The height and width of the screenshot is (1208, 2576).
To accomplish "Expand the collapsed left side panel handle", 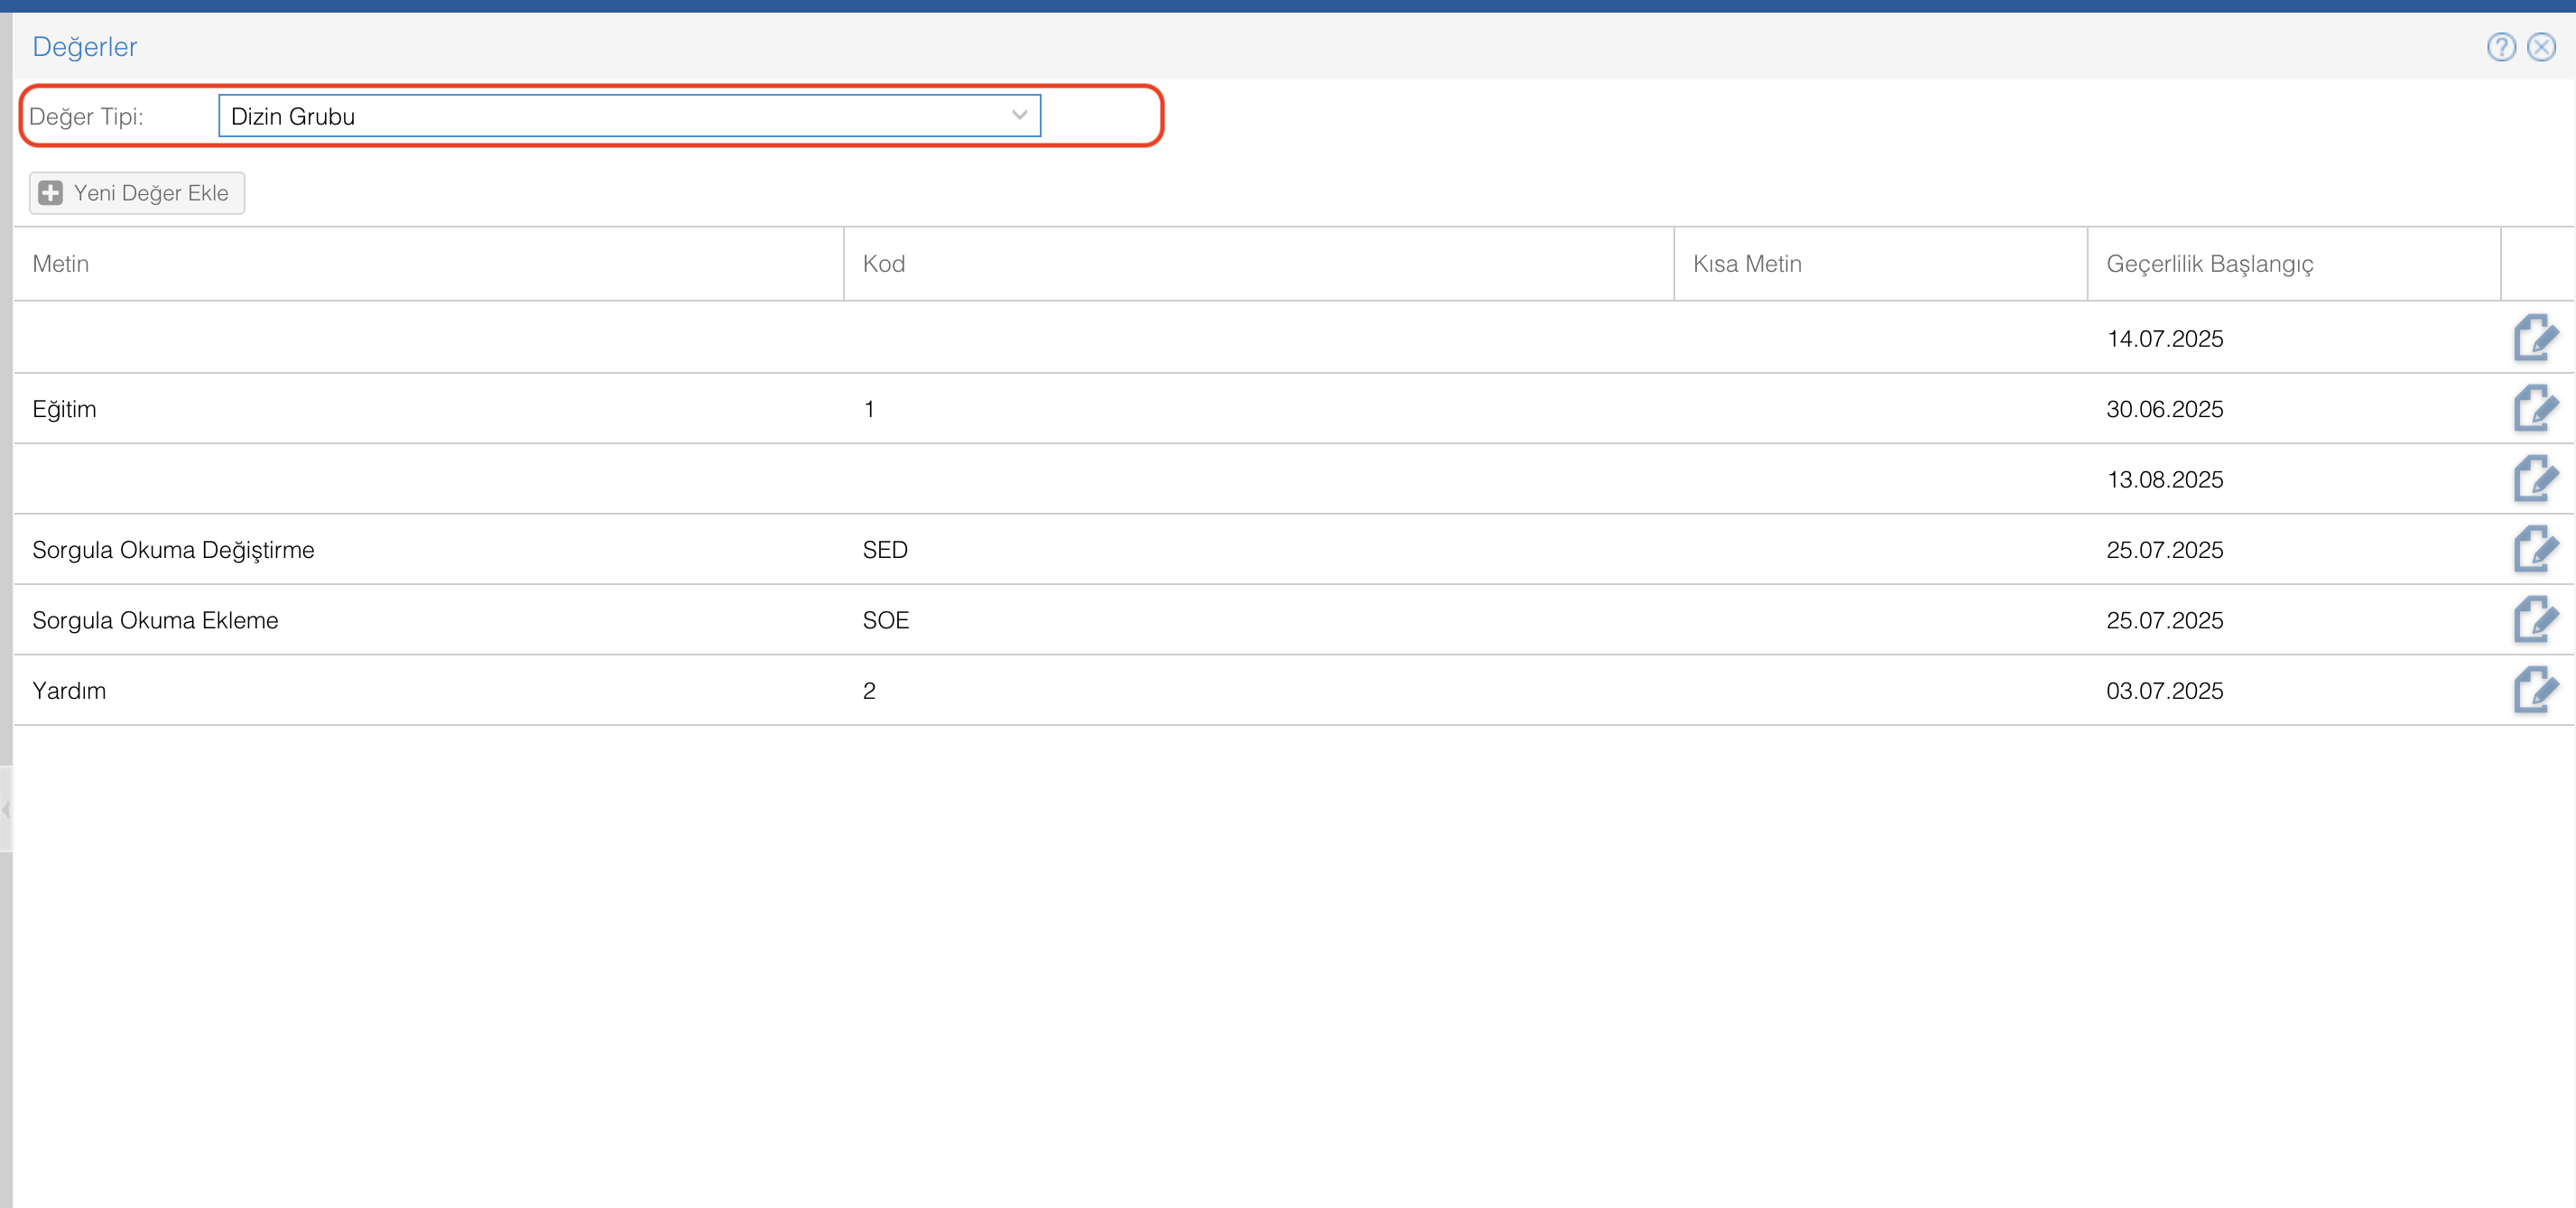I will pyautogui.click(x=6, y=809).
